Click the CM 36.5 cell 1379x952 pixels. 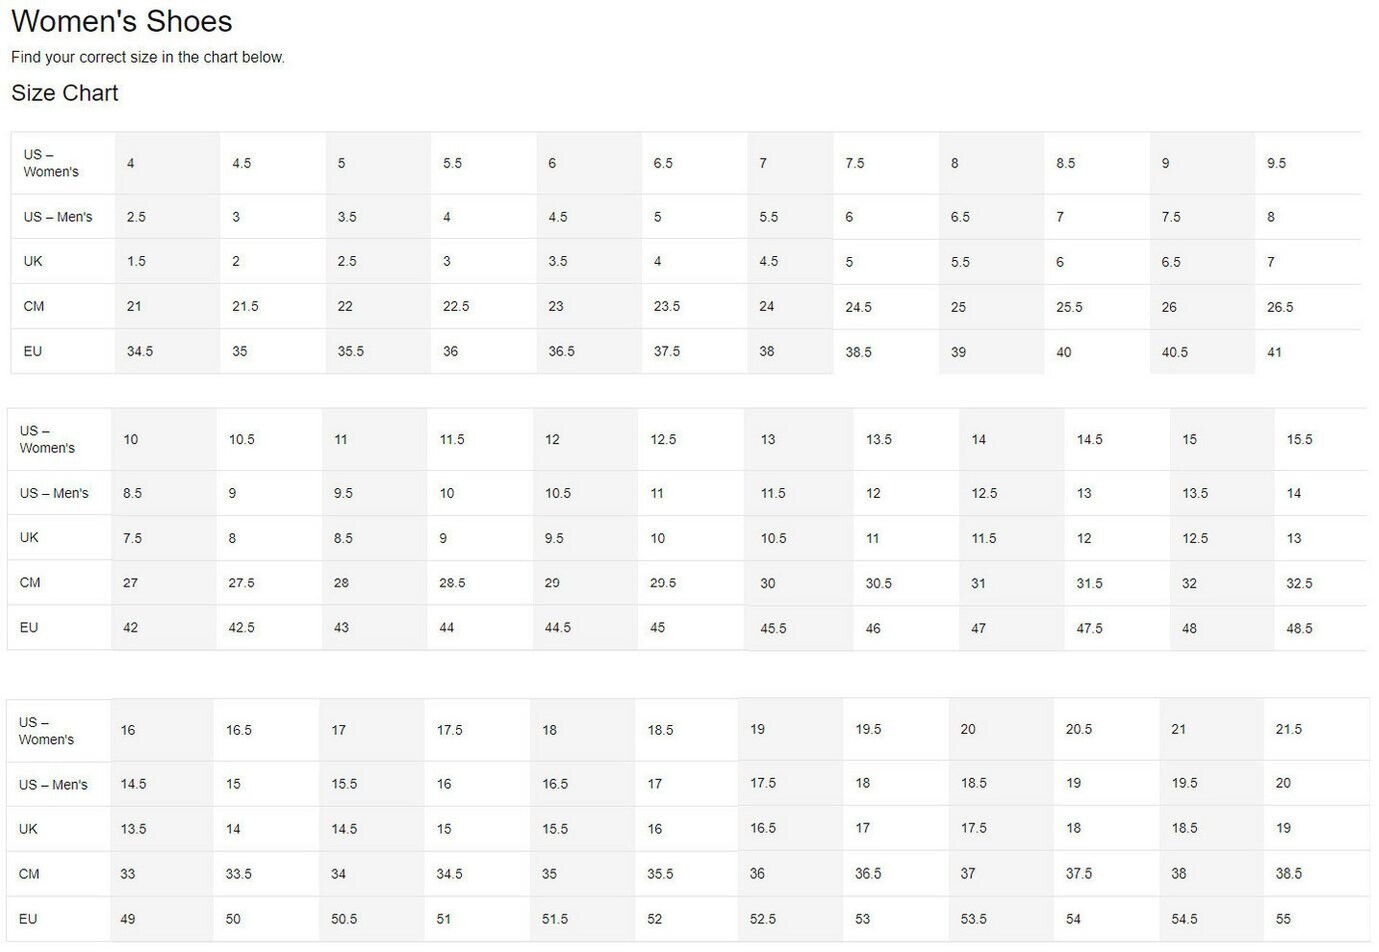click(868, 873)
